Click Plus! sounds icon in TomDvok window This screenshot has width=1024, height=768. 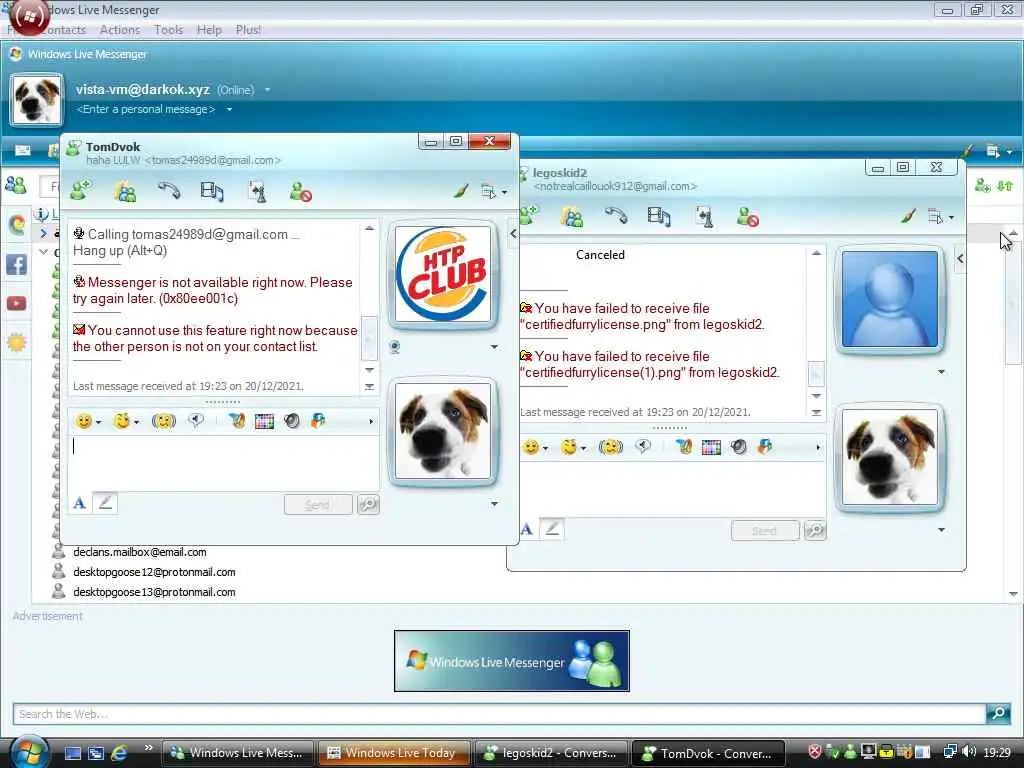(x=291, y=421)
